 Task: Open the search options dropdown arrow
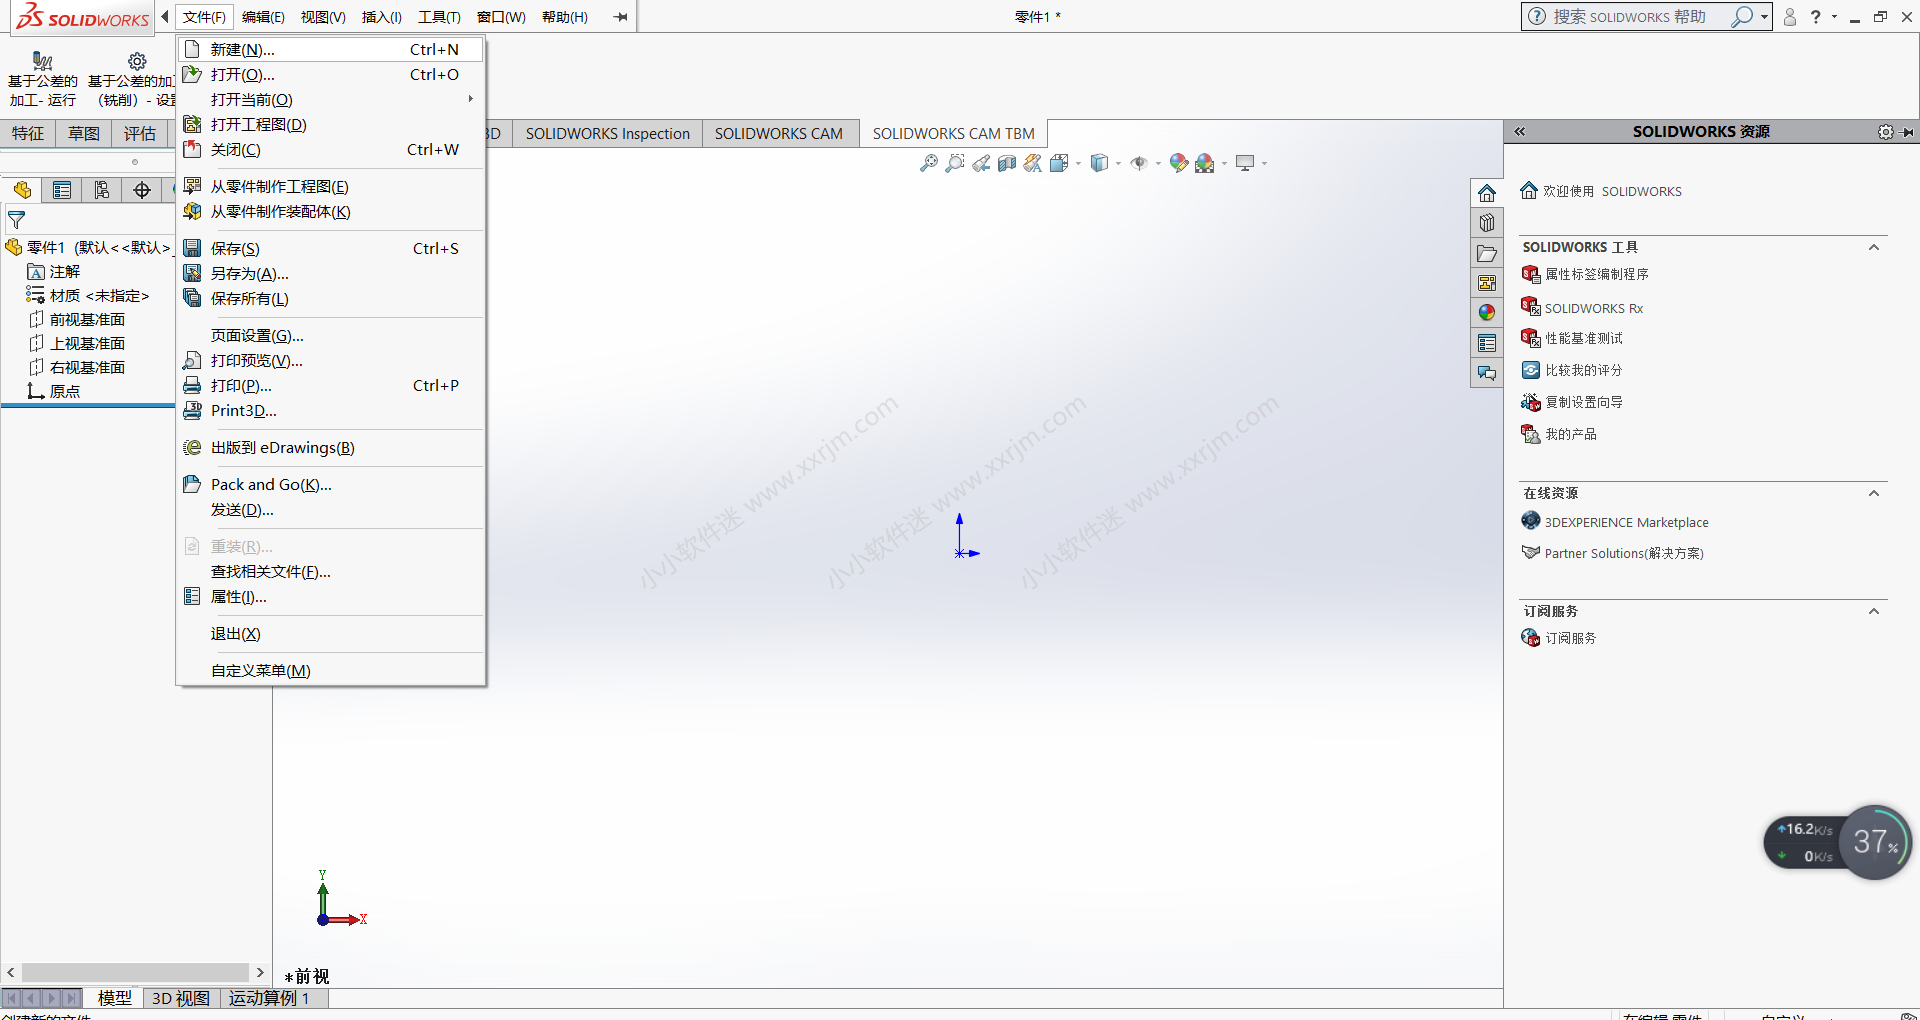pos(1764,17)
